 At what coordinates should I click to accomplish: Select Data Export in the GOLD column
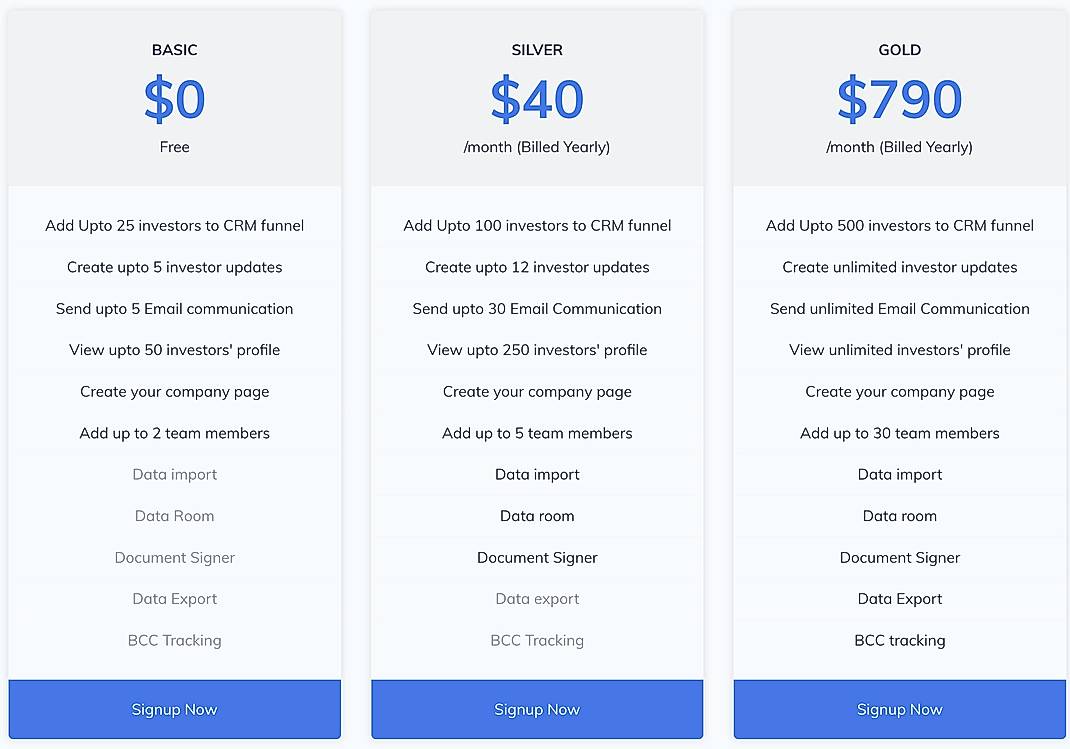pyautogui.click(x=899, y=599)
